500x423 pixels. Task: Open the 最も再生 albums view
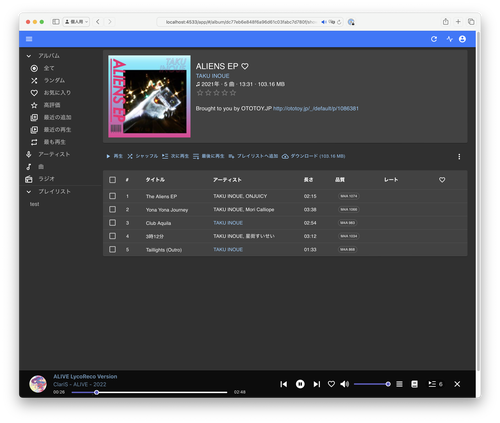tap(55, 142)
